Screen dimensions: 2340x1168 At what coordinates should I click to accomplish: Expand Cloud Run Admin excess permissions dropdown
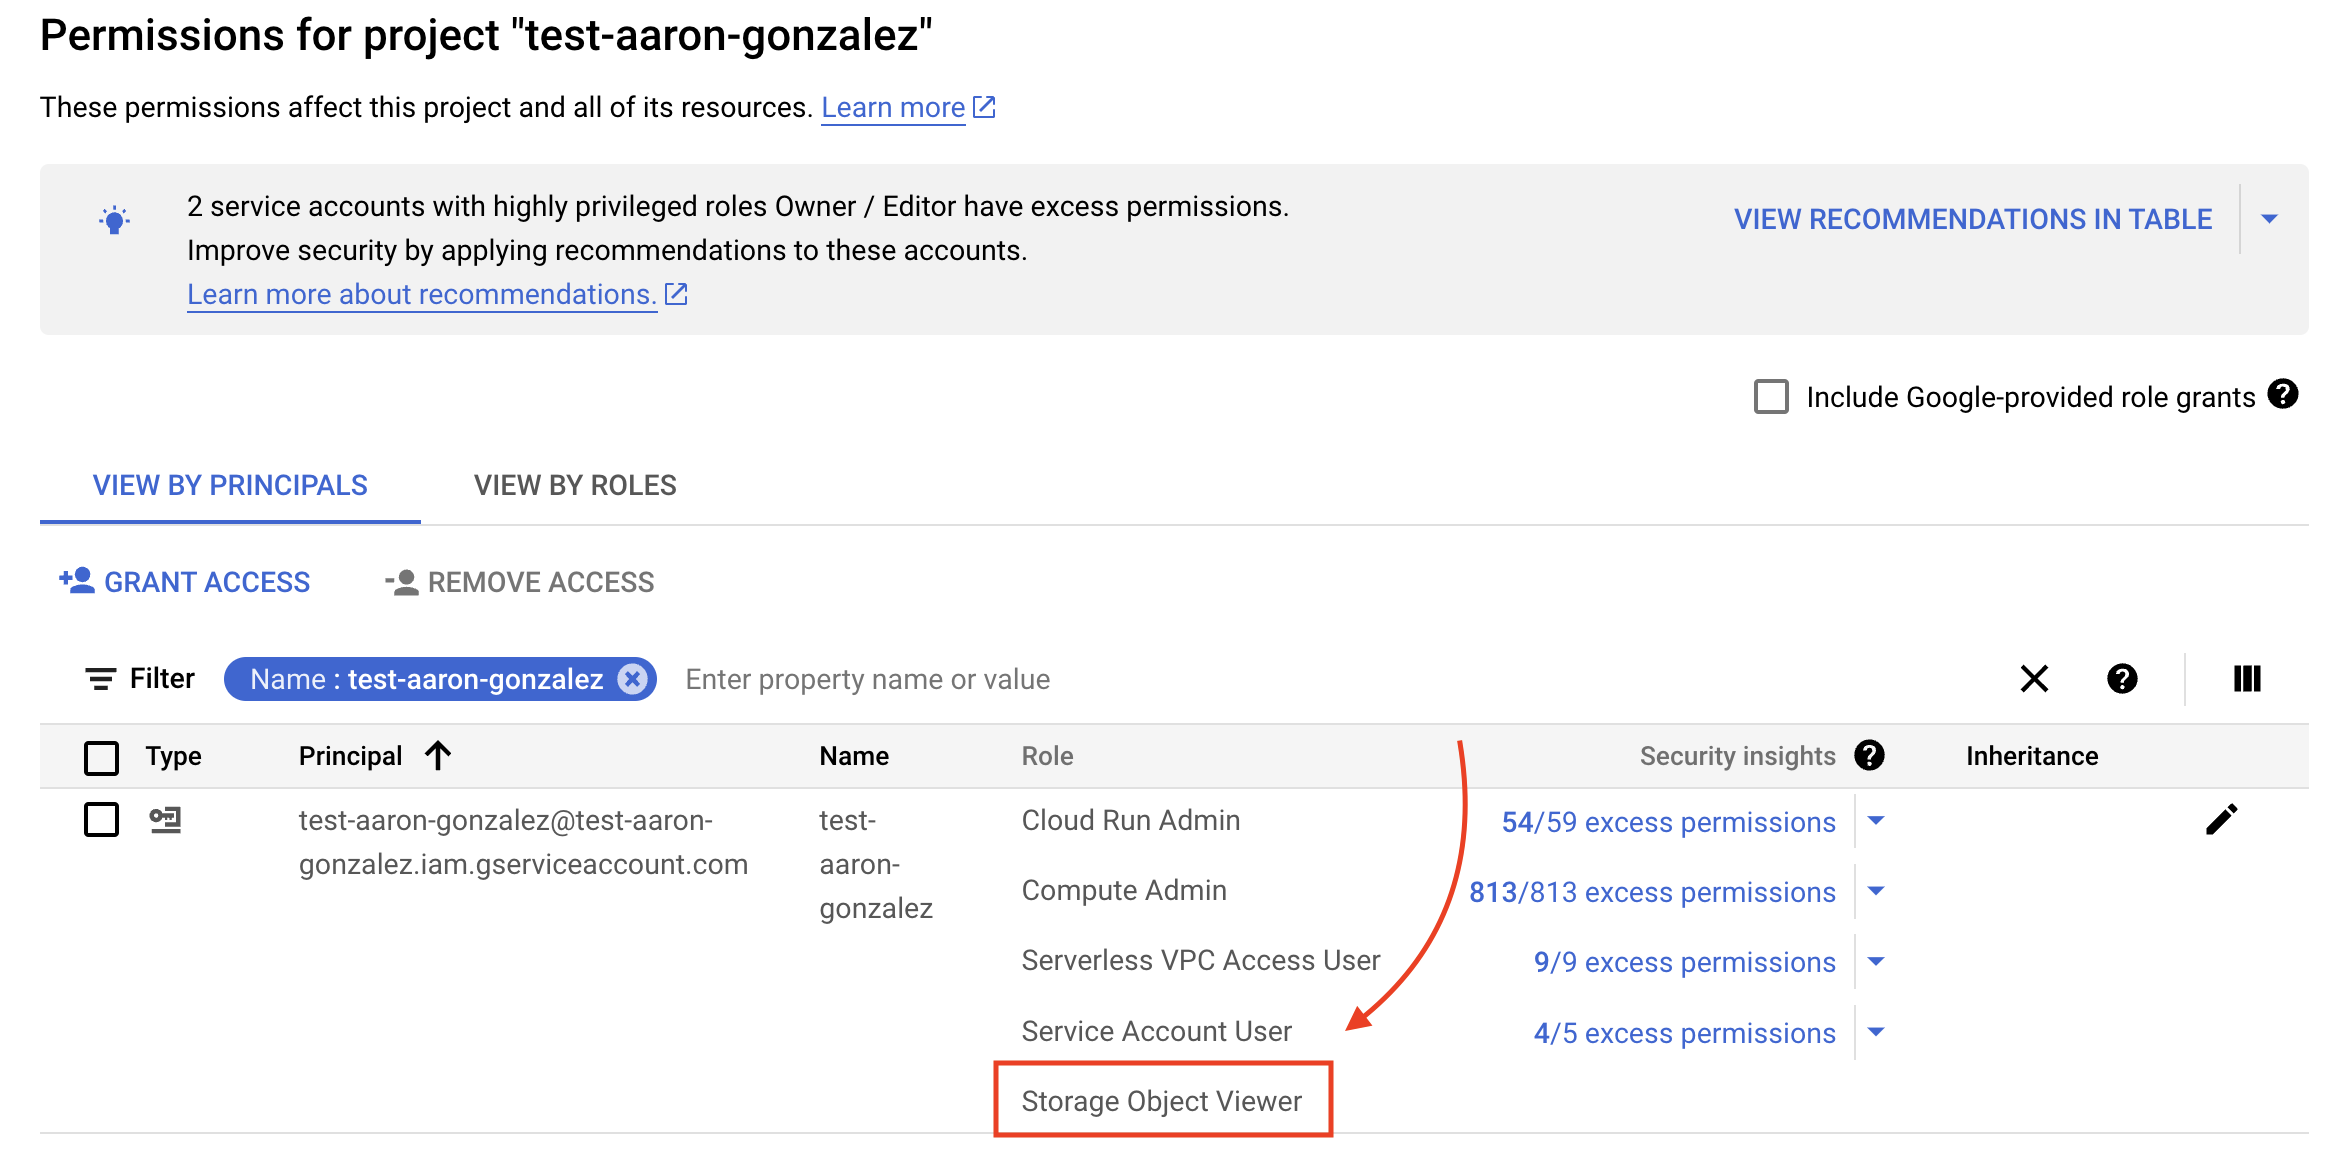coord(1876,821)
